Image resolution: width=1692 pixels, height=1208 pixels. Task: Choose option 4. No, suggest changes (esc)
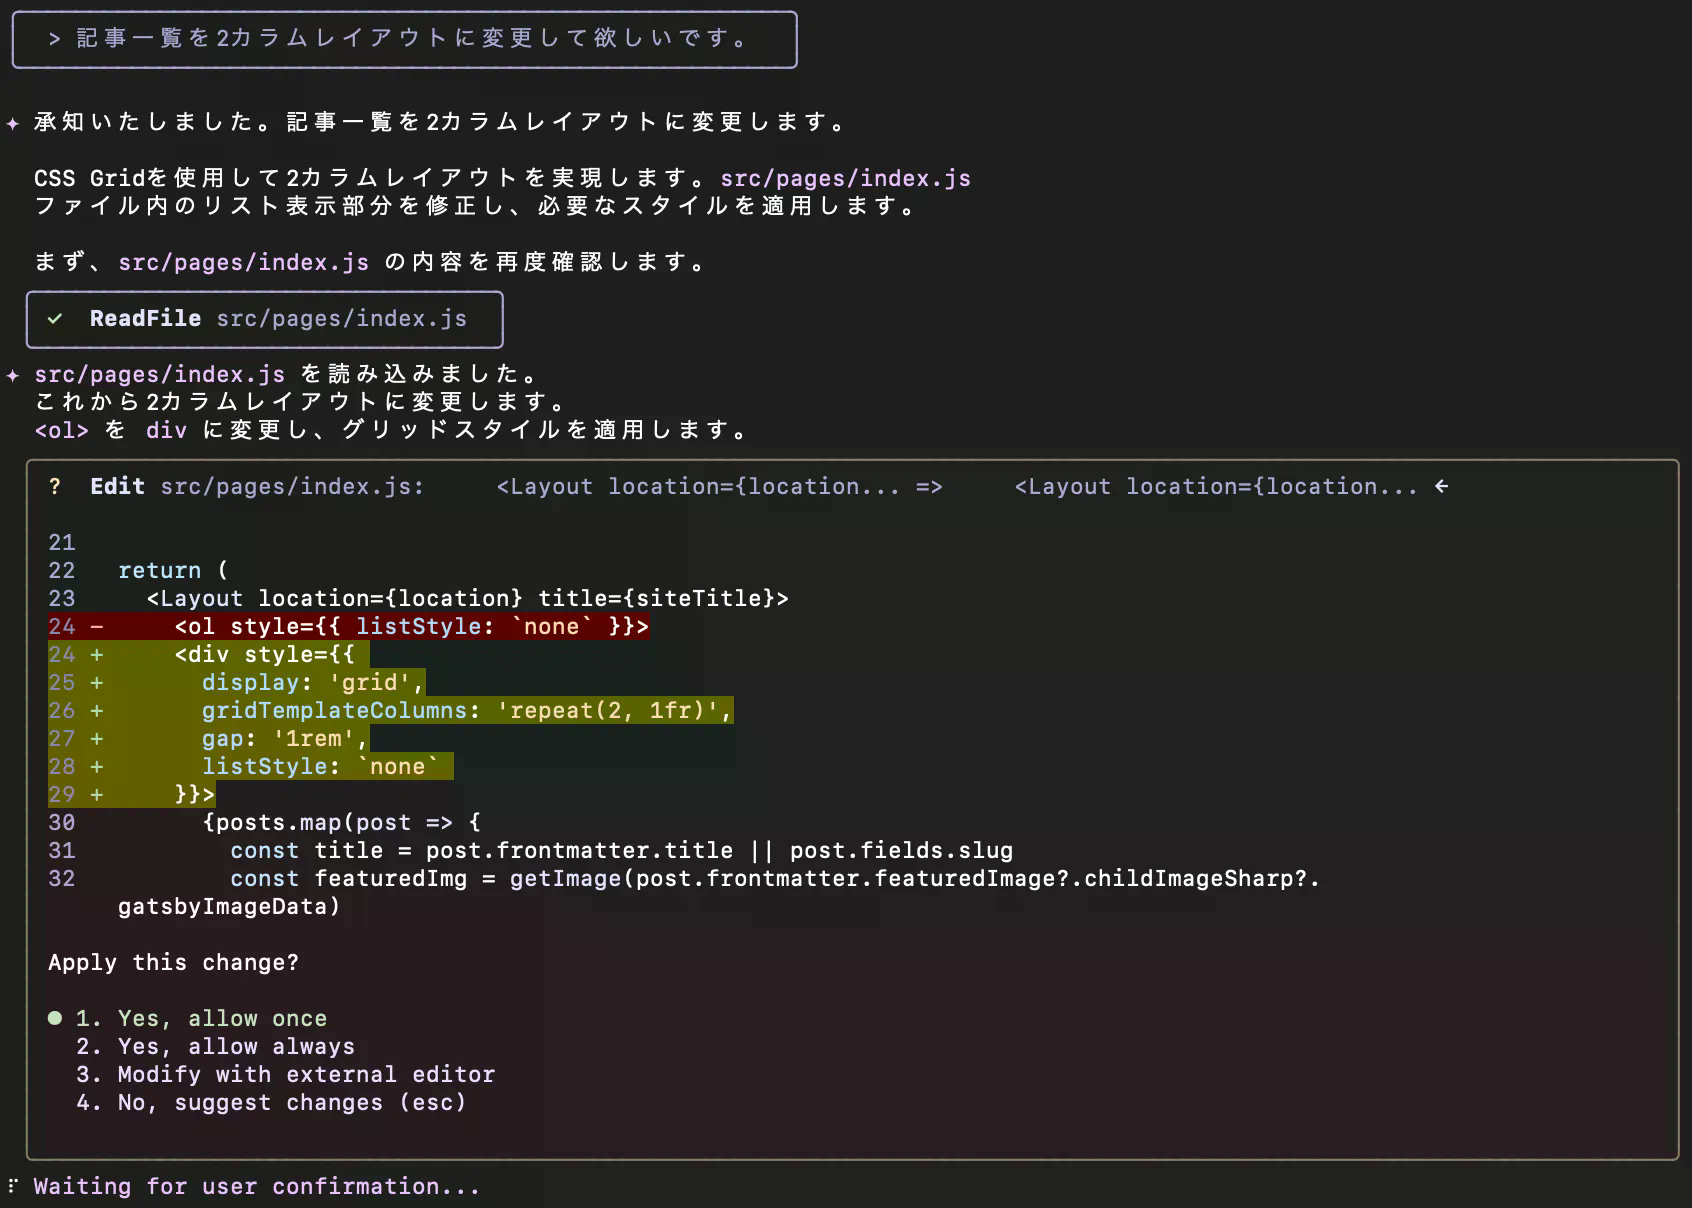pyautogui.click(x=271, y=1102)
